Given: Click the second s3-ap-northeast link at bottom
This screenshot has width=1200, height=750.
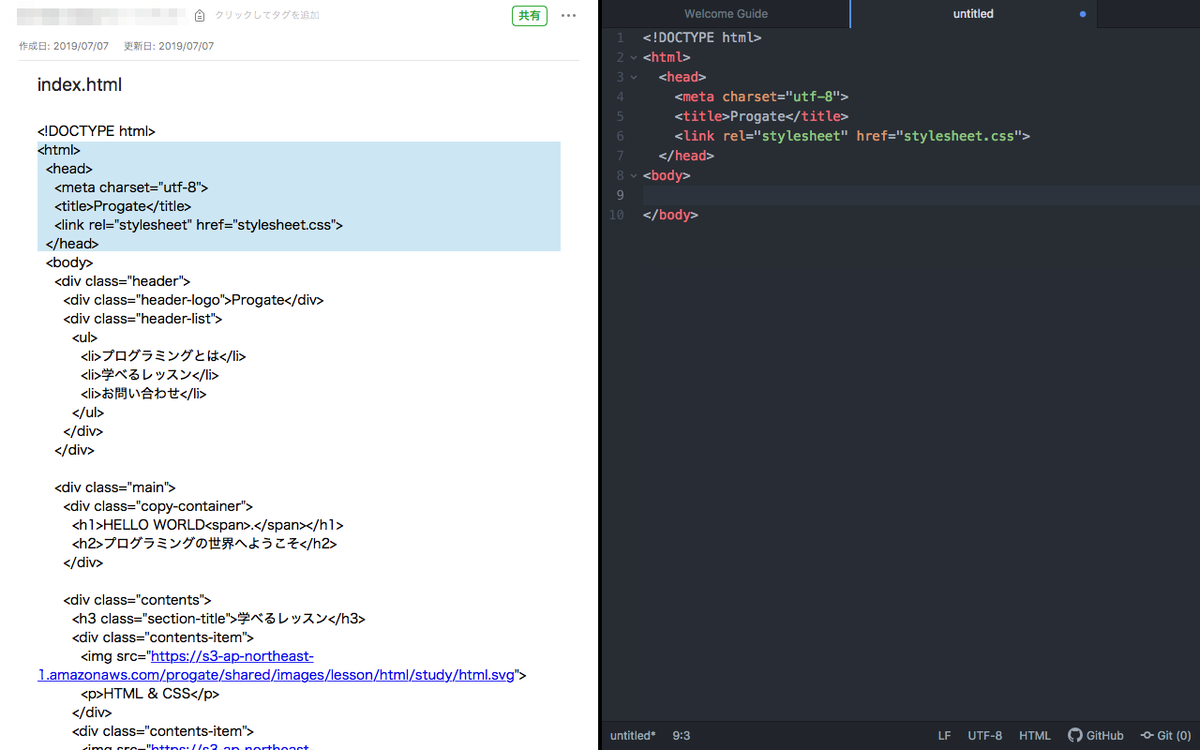Looking at the screenshot, I should (x=231, y=746).
